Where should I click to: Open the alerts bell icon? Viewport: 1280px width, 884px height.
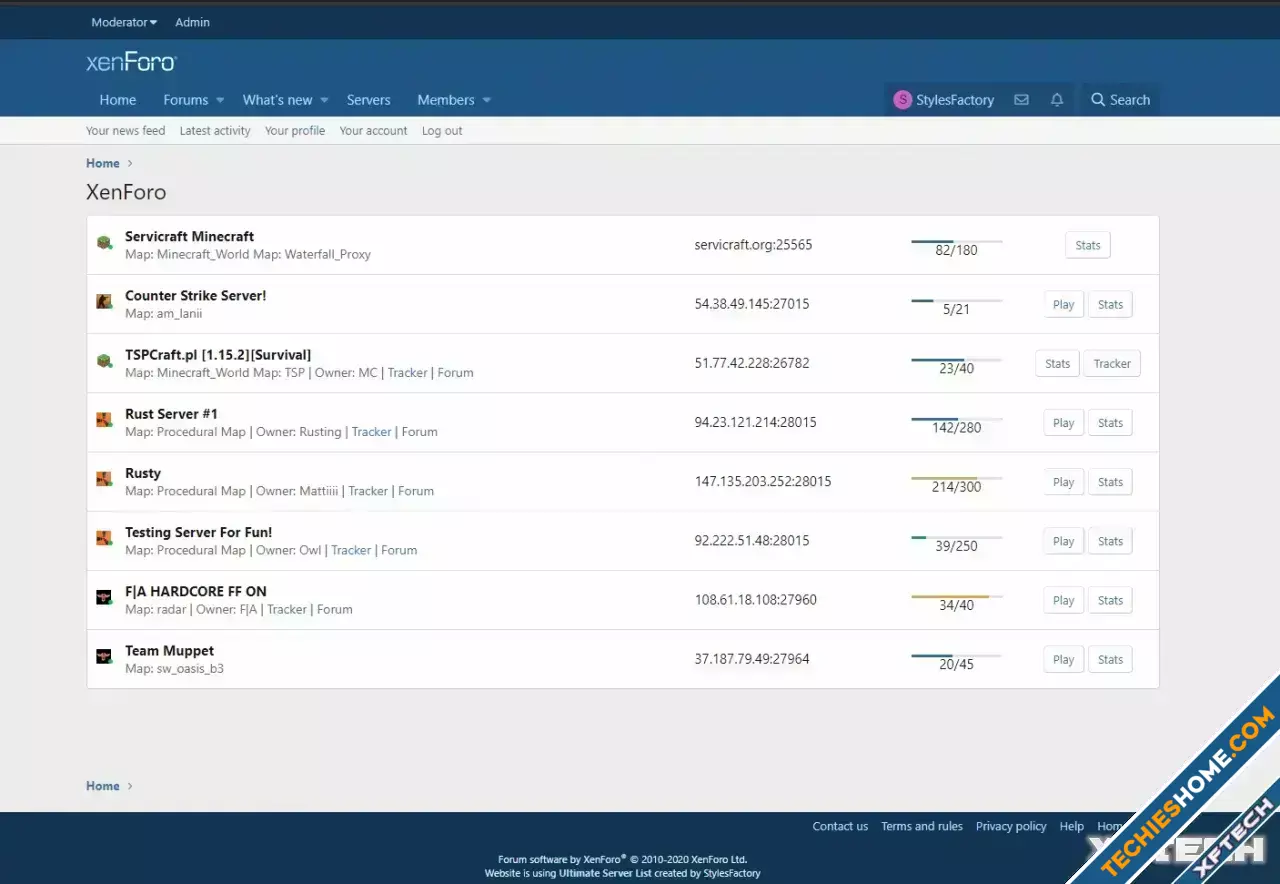1057,100
